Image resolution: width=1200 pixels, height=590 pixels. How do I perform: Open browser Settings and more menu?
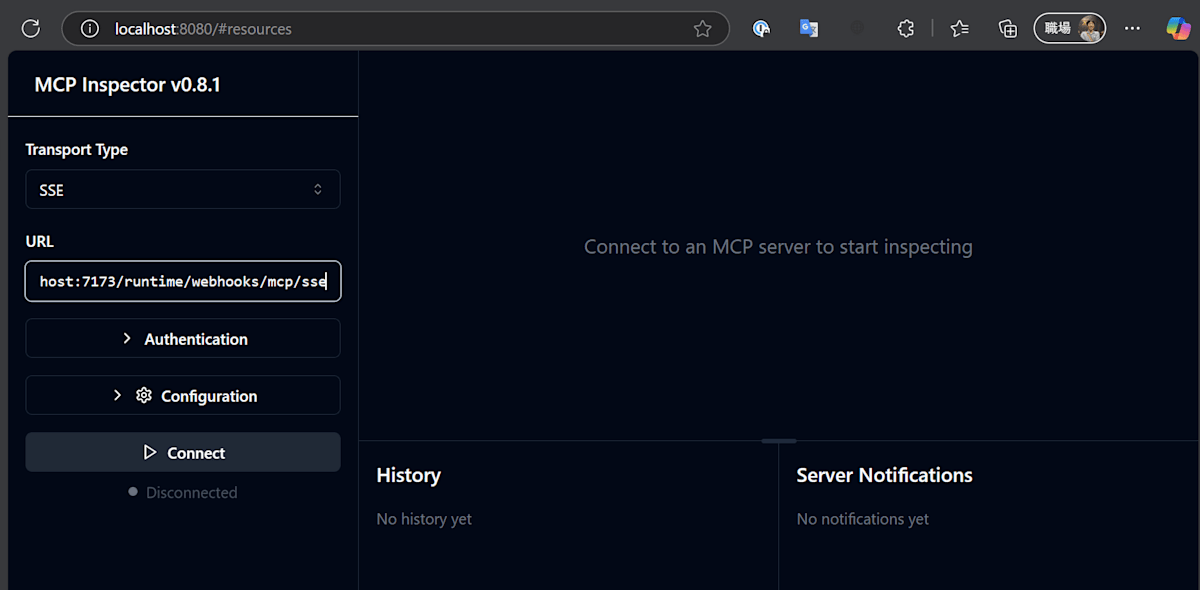click(1132, 29)
